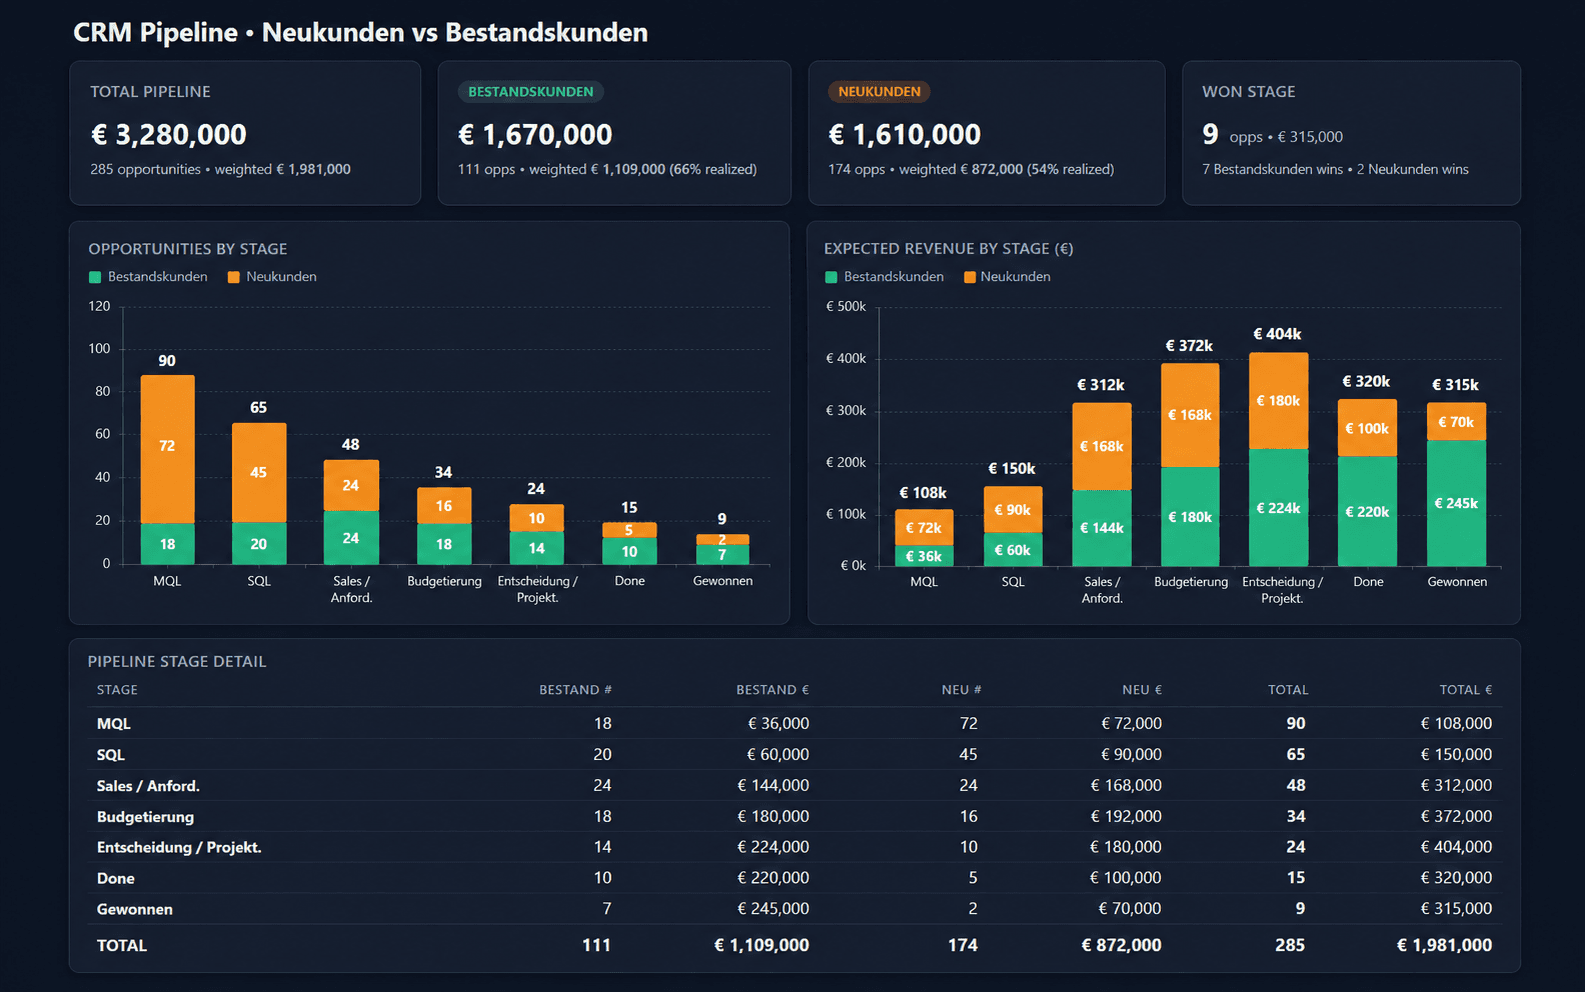
Task: Click the € 36,000 Bestand cell for MQL
Action: pyautogui.click(x=778, y=724)
